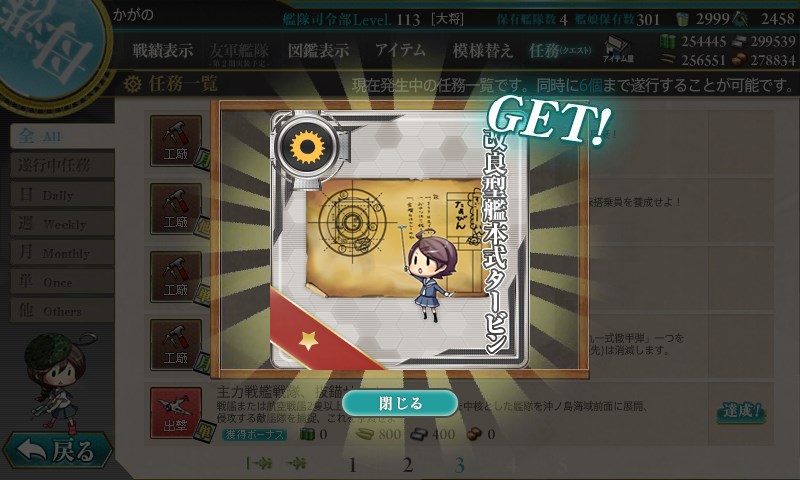Image resolution: width=800 pixels, height=480 pixels.
Task: Select the 週 Weekly quest filter
Action: point(62,223)
